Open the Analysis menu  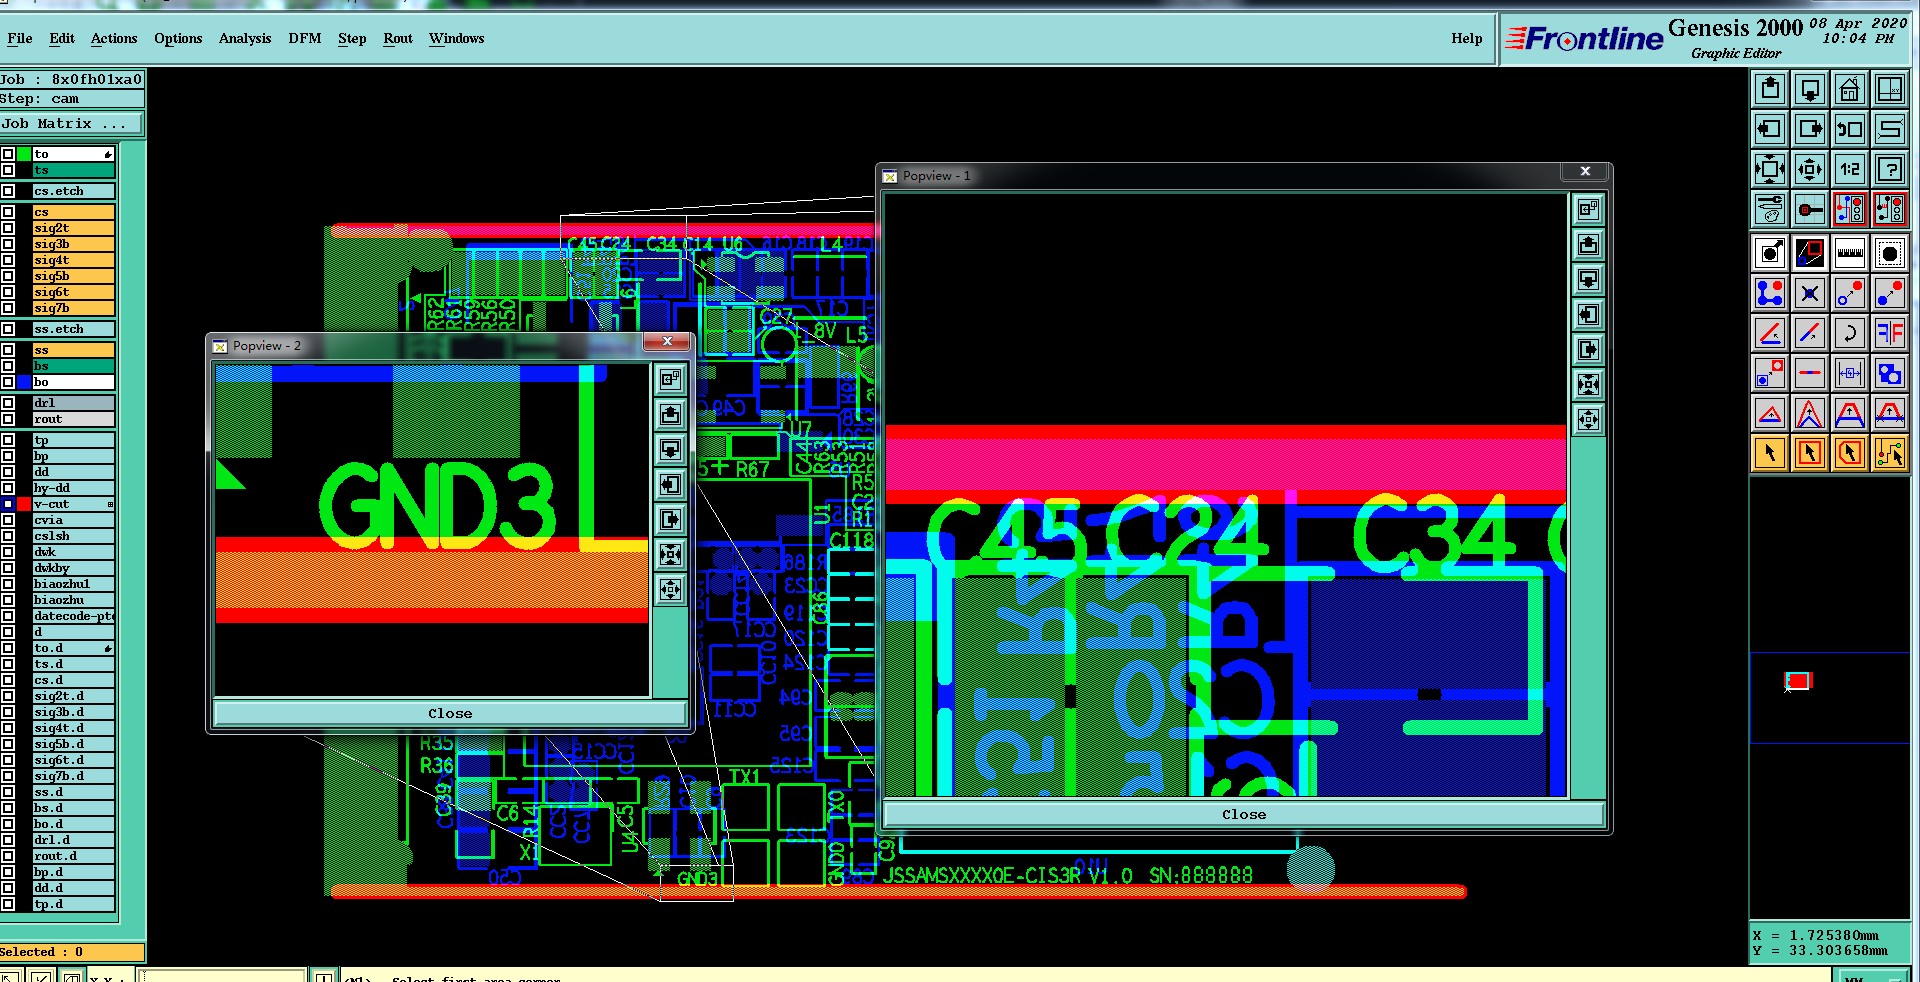click(245, 38)
